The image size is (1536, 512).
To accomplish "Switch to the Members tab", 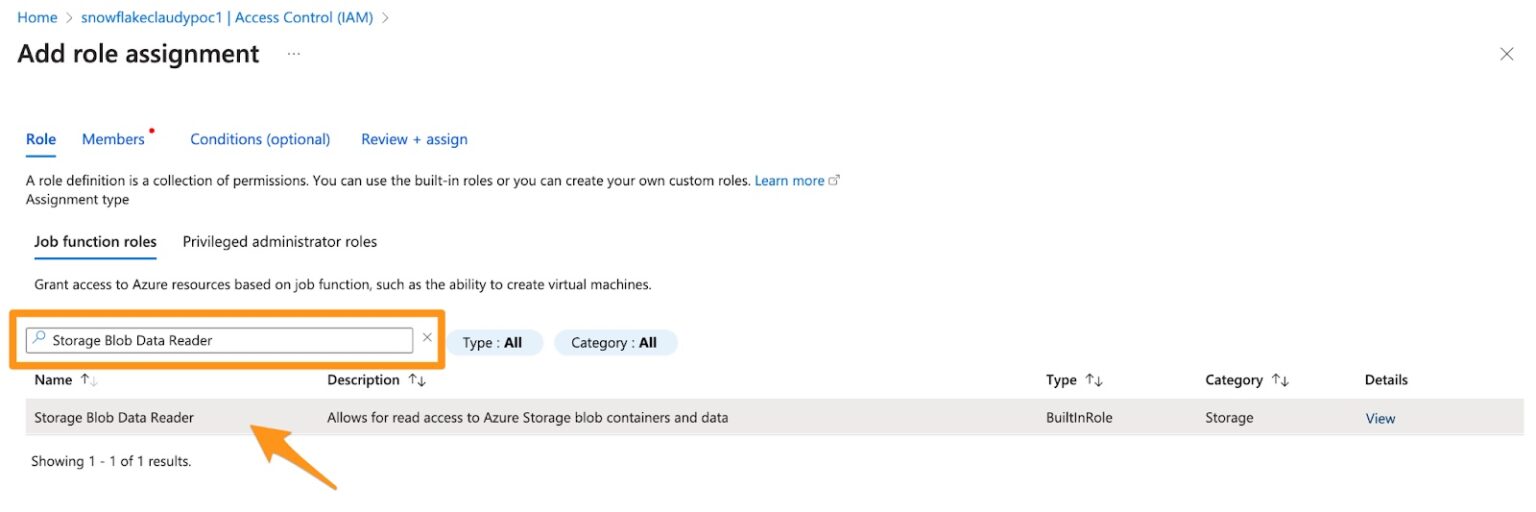I will point(113,139).
